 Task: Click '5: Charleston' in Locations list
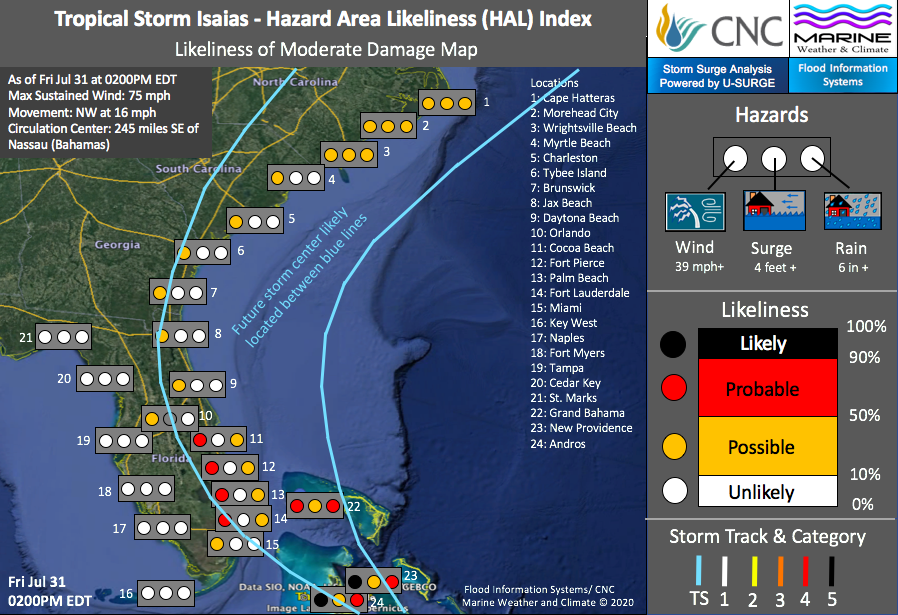point(564,158)
